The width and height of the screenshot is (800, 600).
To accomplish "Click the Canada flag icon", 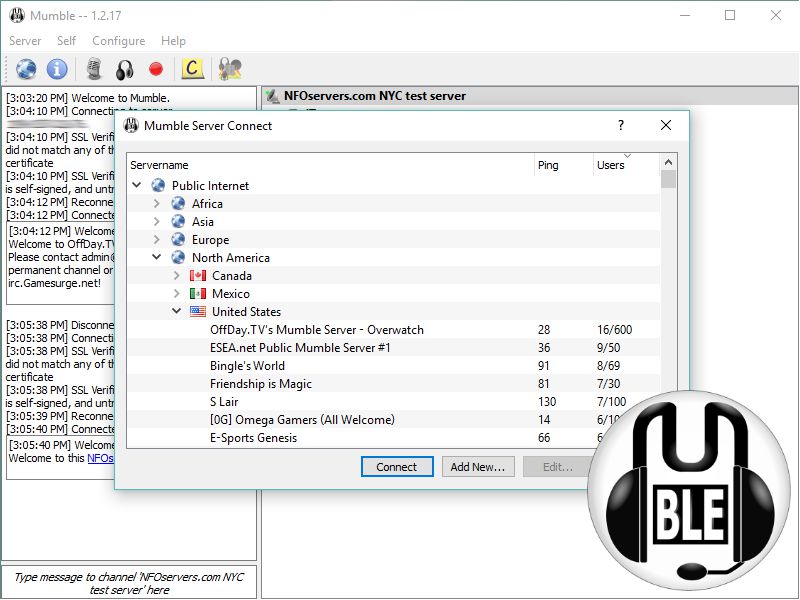I will click(198, 276).
